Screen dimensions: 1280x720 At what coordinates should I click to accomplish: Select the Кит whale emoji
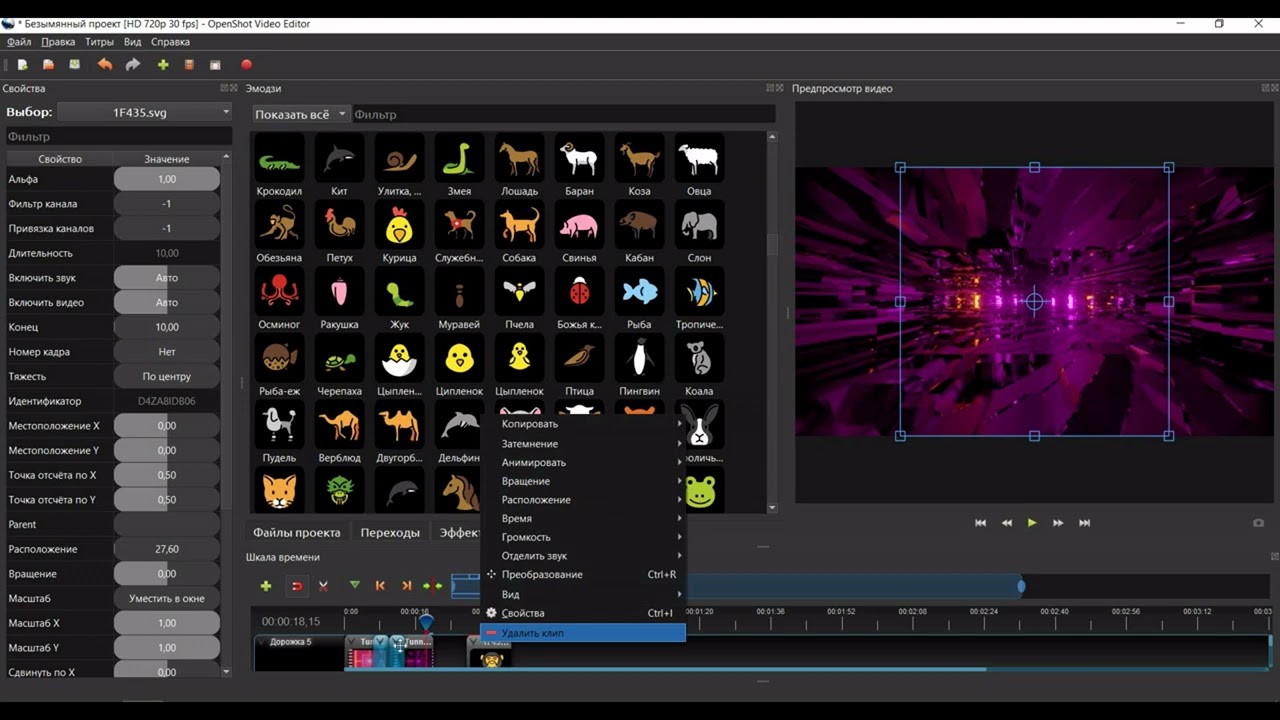[339, 166]
